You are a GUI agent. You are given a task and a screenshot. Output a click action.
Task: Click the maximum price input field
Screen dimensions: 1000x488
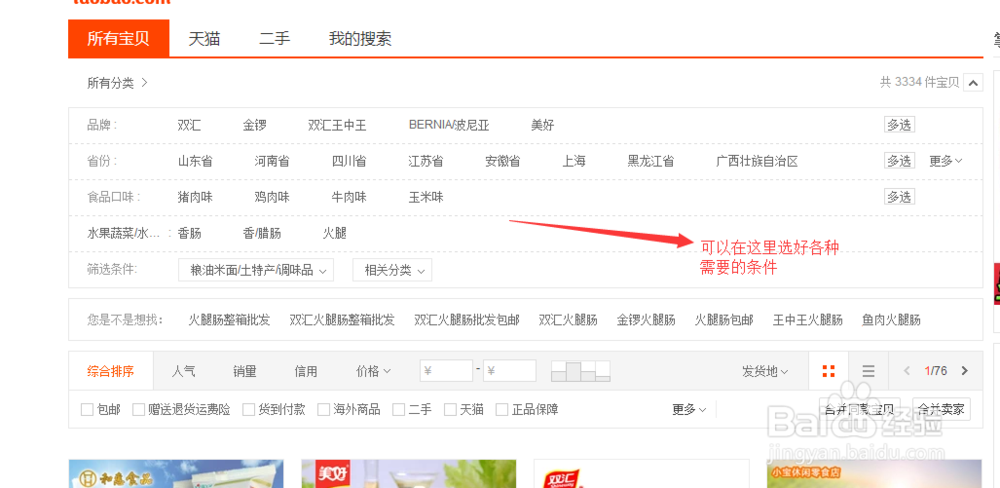tap(509, 371)
